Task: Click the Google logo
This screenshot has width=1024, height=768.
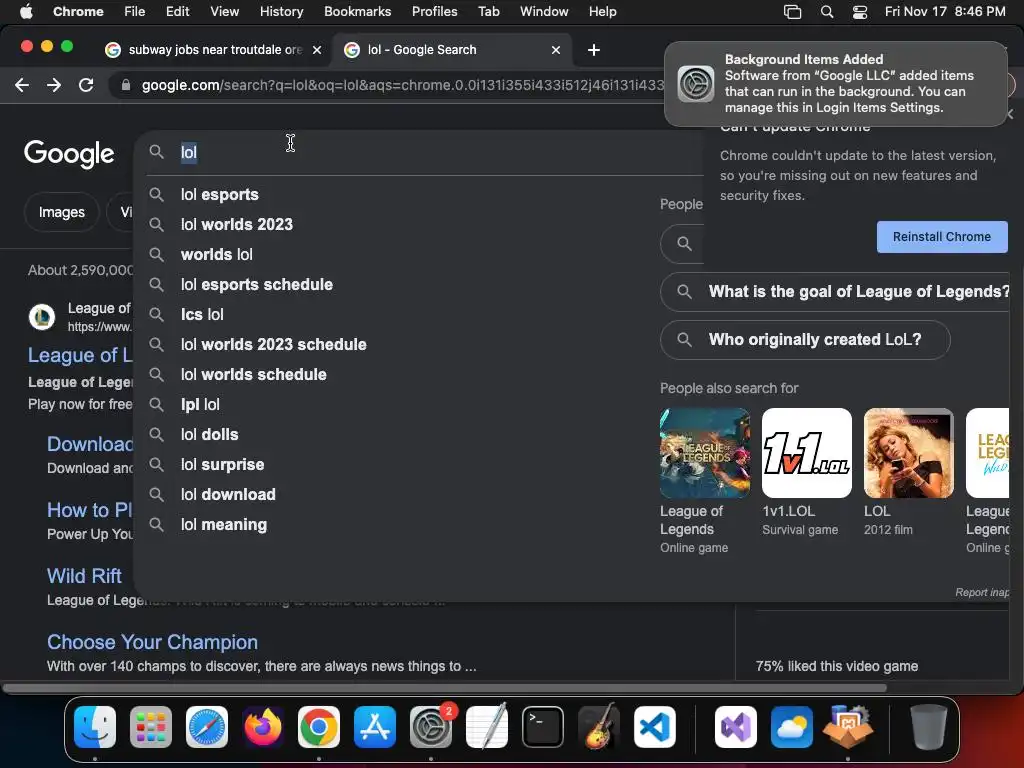Action: pos(69,154)
